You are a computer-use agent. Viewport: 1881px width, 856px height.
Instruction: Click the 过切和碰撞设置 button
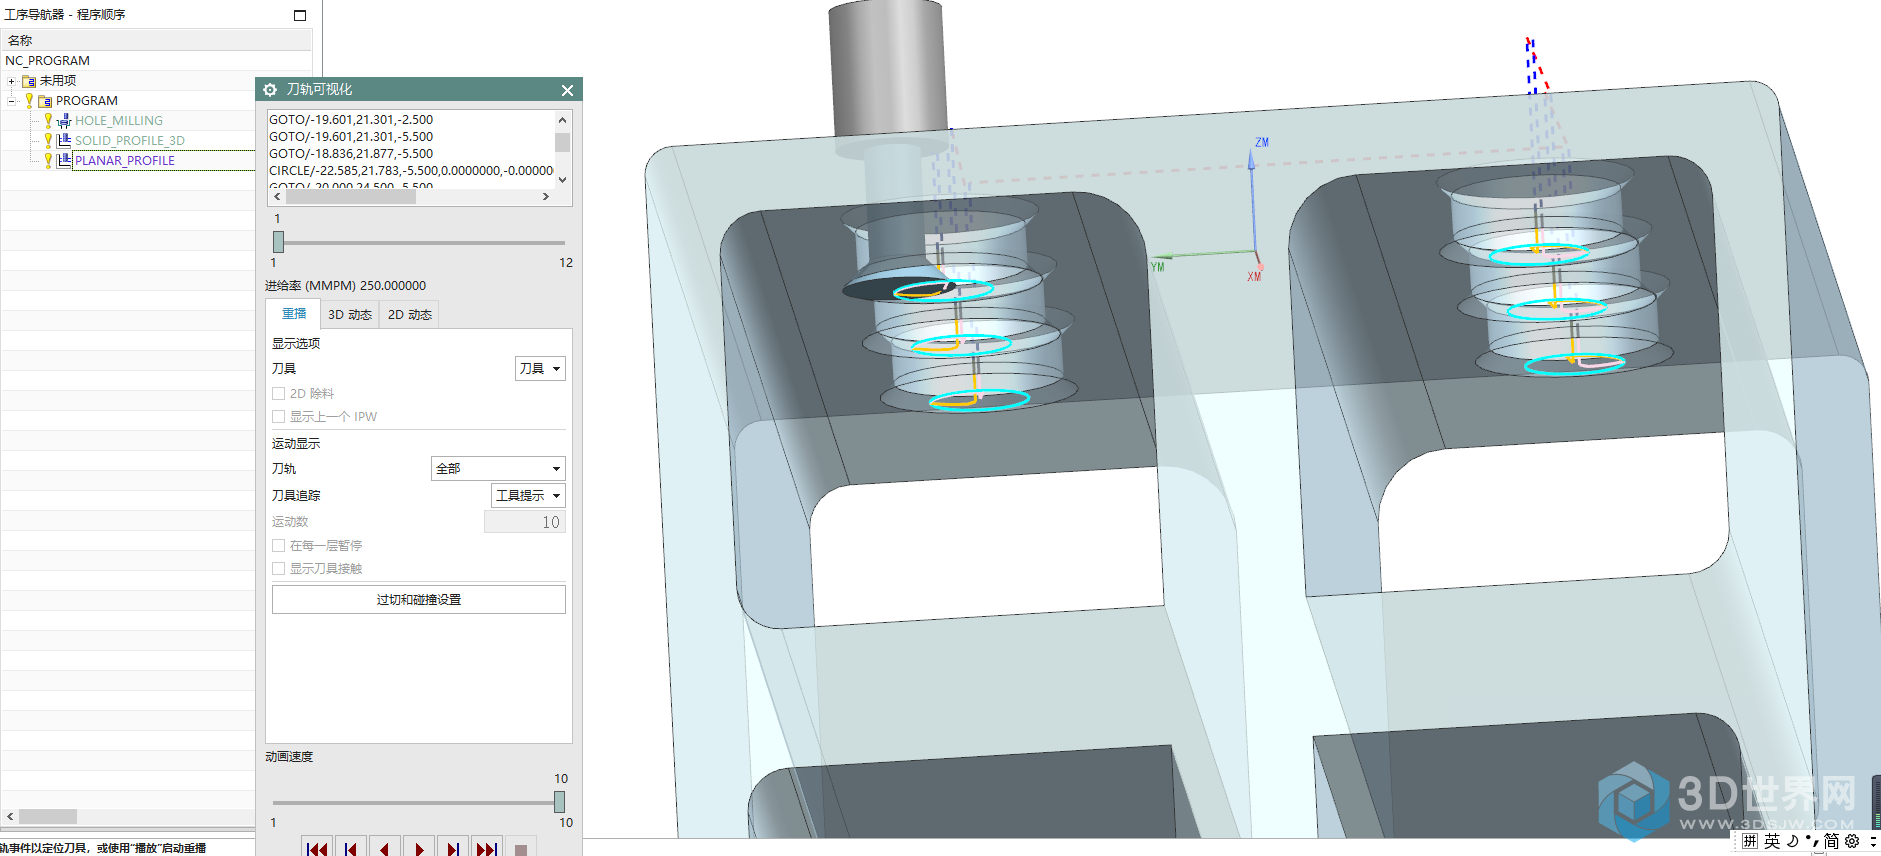tap(419, 600)
